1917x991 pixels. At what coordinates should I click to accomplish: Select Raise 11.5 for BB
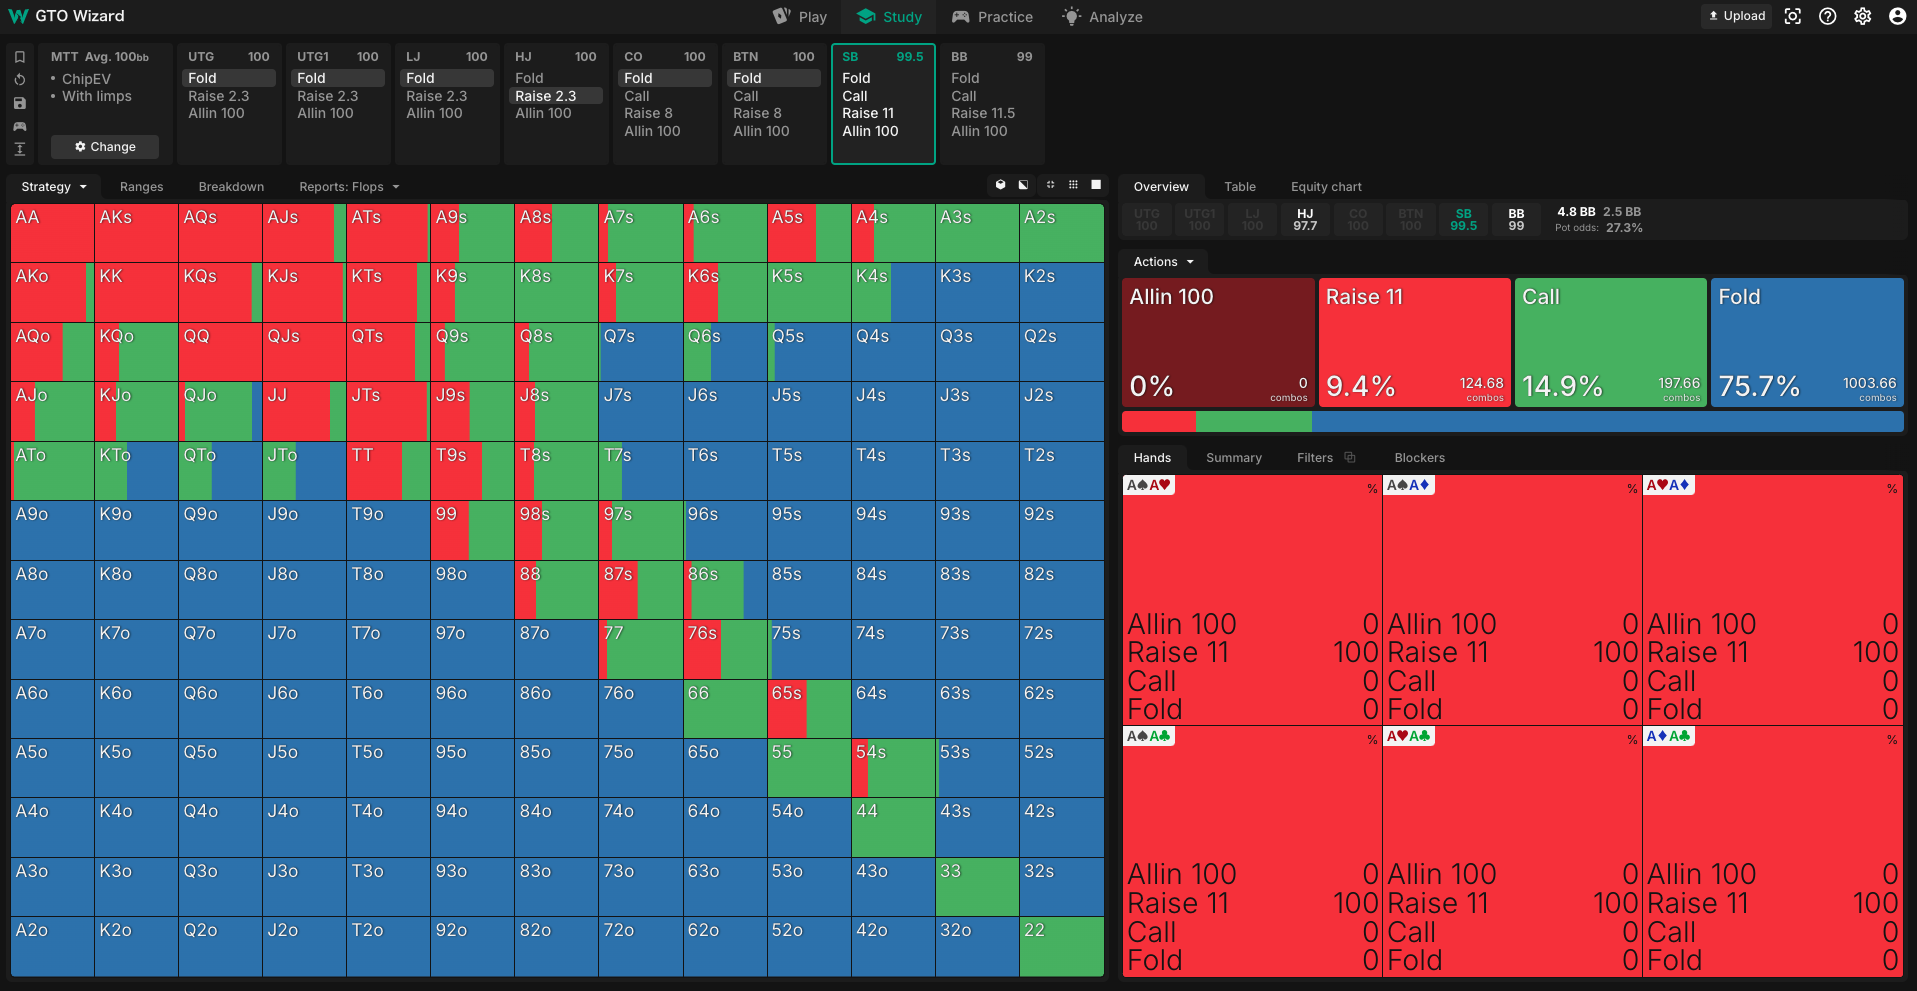click(992, 113)
